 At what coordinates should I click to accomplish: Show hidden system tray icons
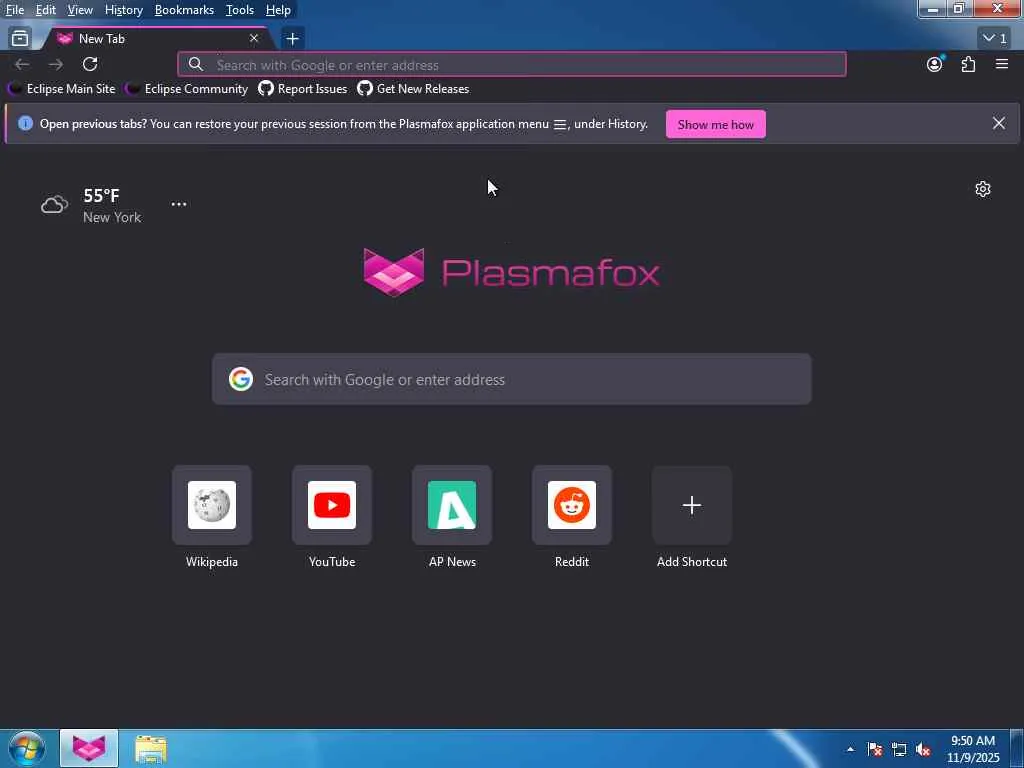click(850, 749)
